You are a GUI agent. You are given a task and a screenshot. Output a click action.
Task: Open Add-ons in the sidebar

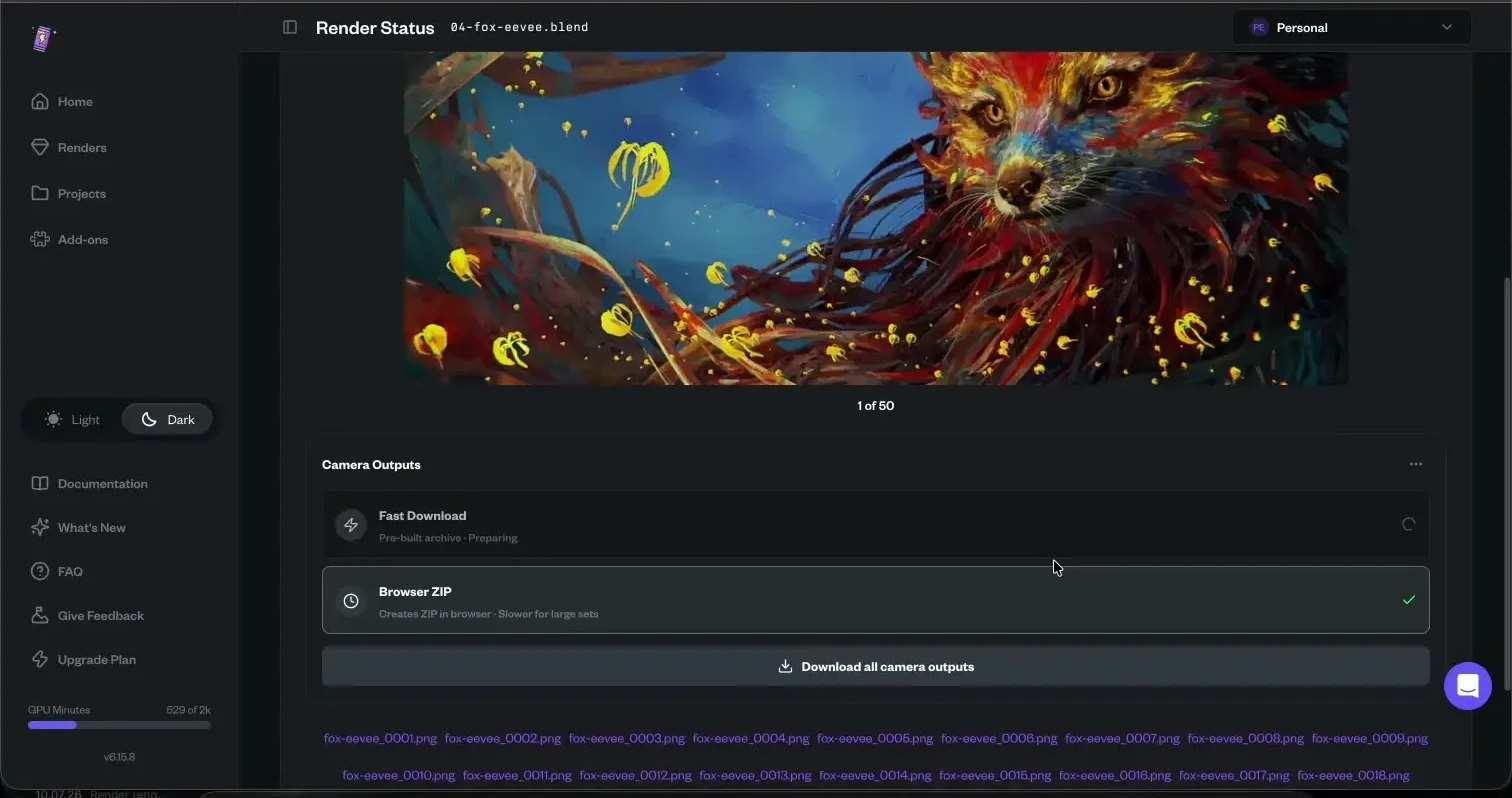coord(83,239)
